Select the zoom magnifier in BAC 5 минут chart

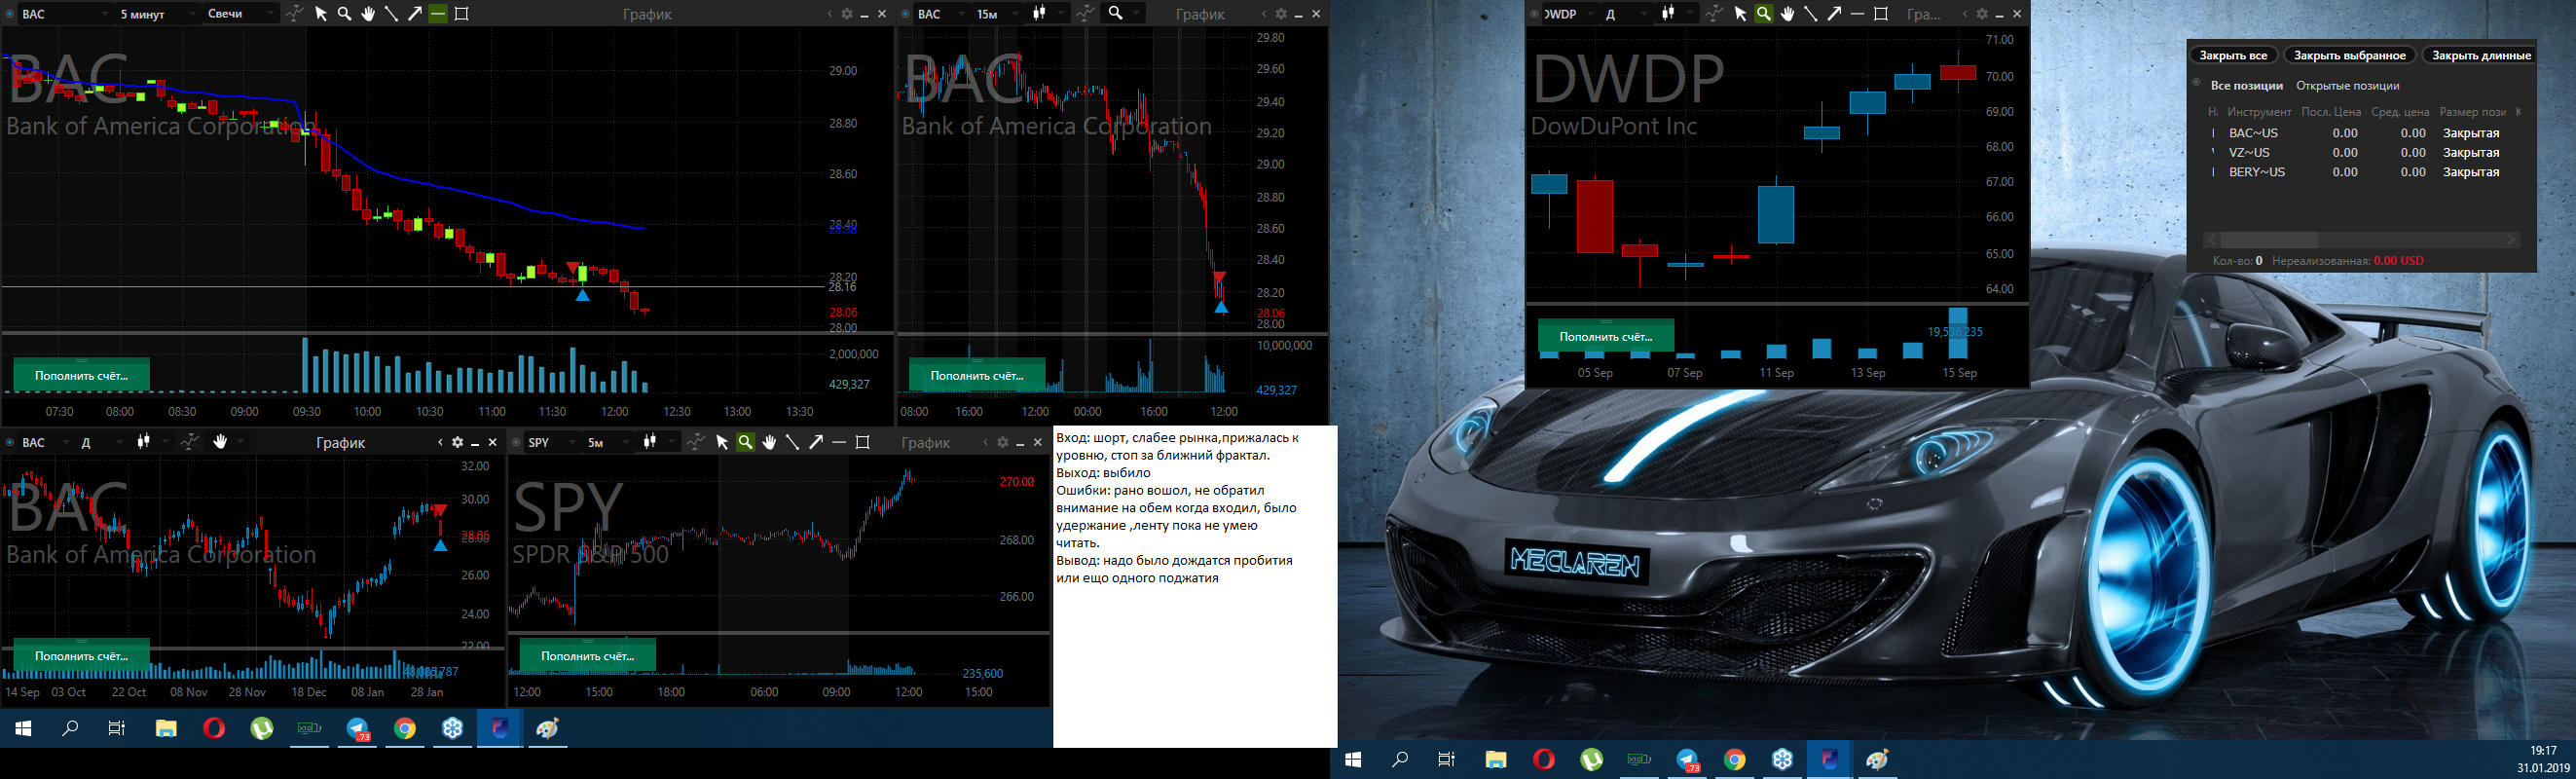[x=345, y=14]
